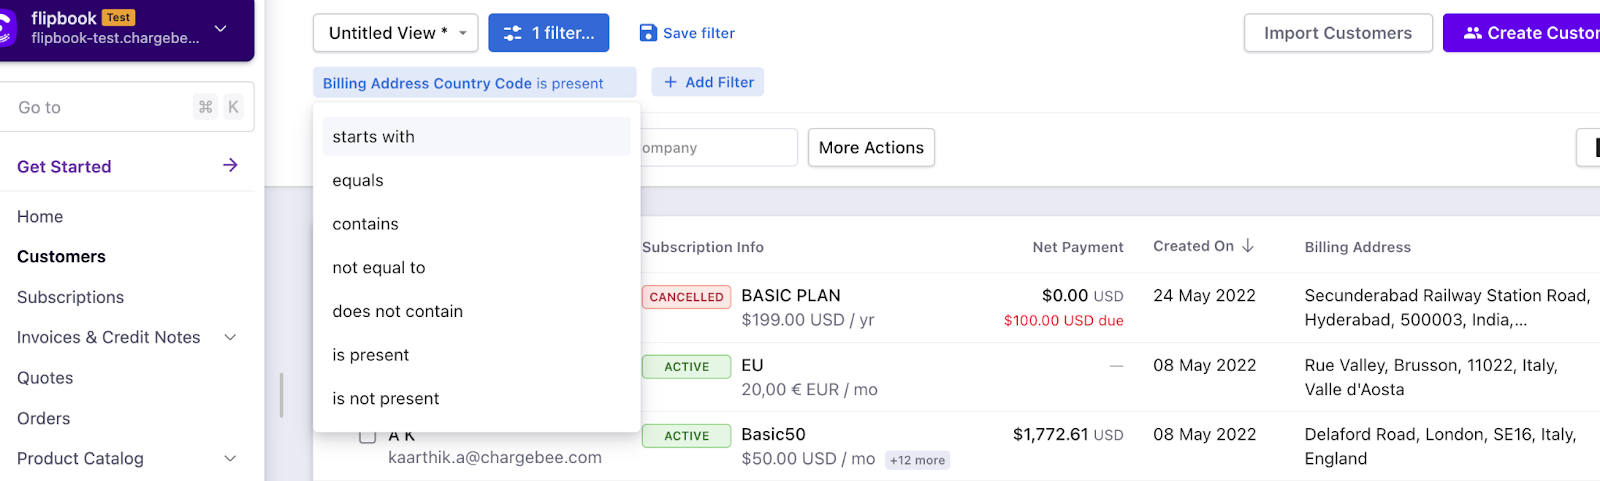Image resolution: width=1600 pixels, height=481 pixels.
Task: Expand the flipbook site switcher chevron
Action: 221,28
